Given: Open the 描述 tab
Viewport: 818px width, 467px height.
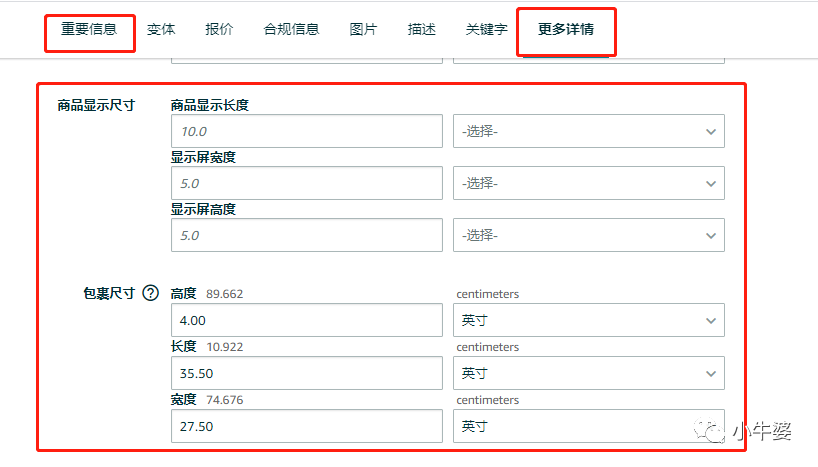Looking at the screenshot, I should pyautogui.click(x=422, y=29).
